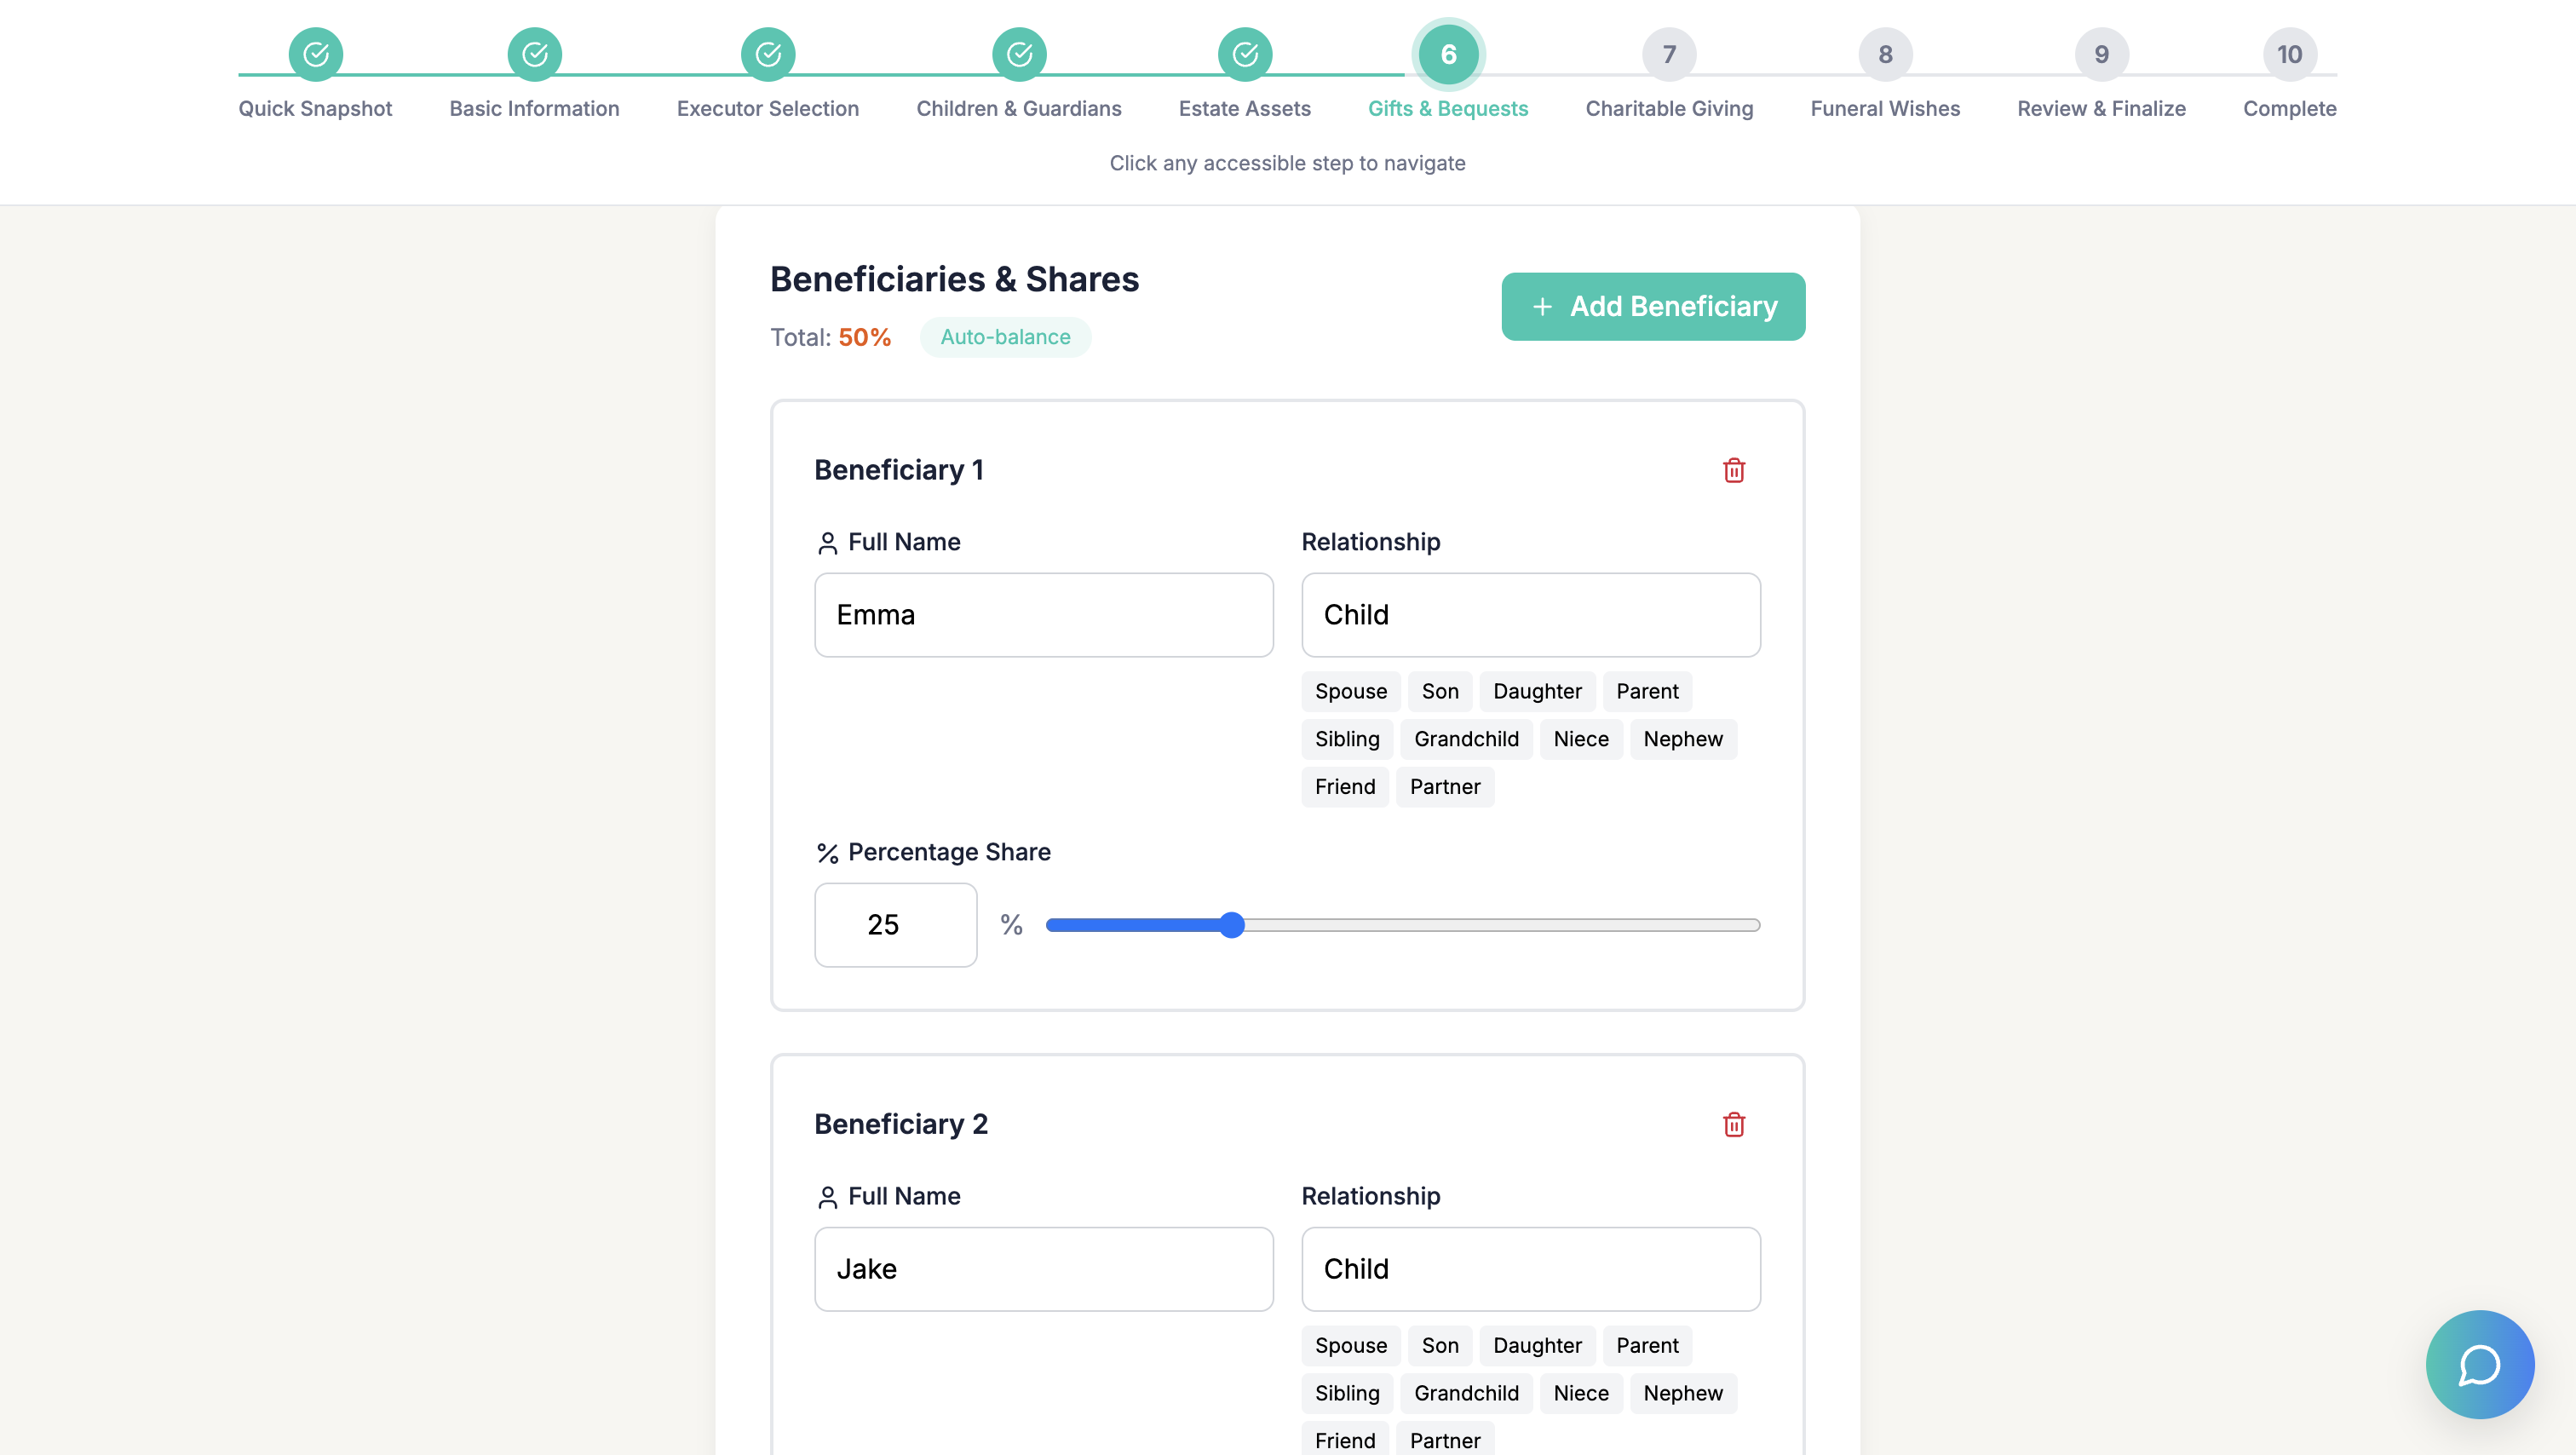Open Executor Selection step checkmark
2576x1455 pixels.
coord(767,54)
